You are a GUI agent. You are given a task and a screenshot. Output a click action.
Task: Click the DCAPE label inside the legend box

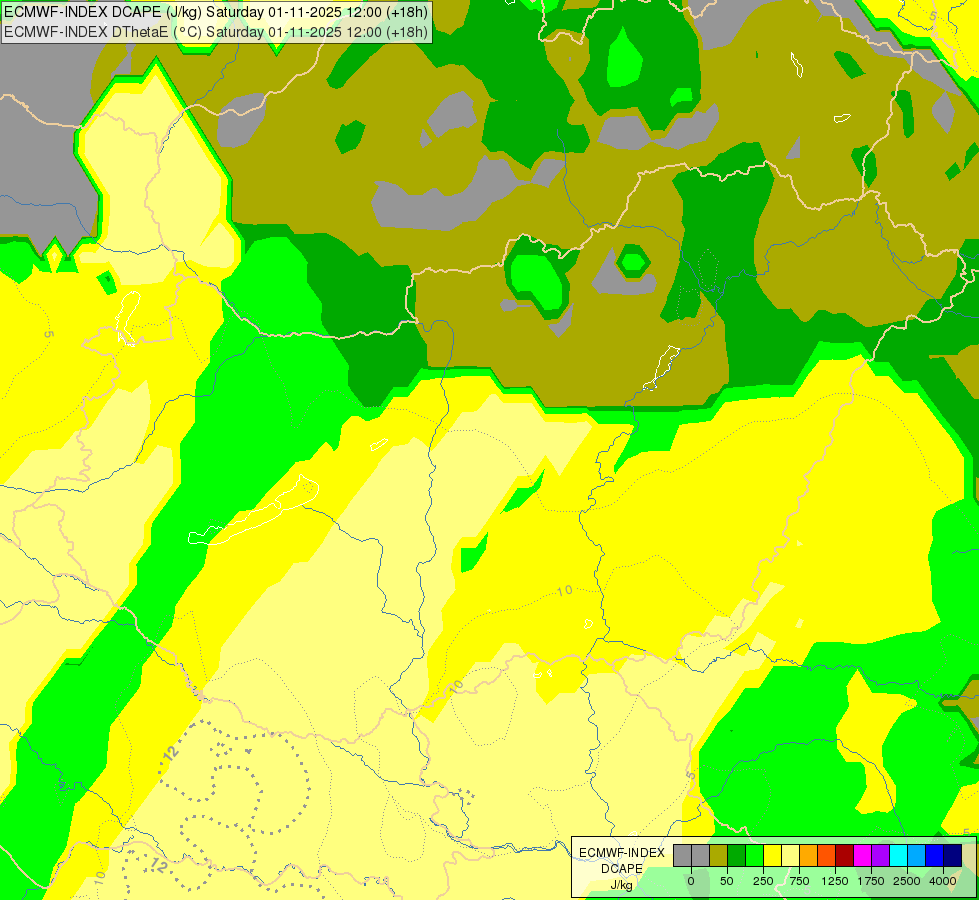coord(622,869)
